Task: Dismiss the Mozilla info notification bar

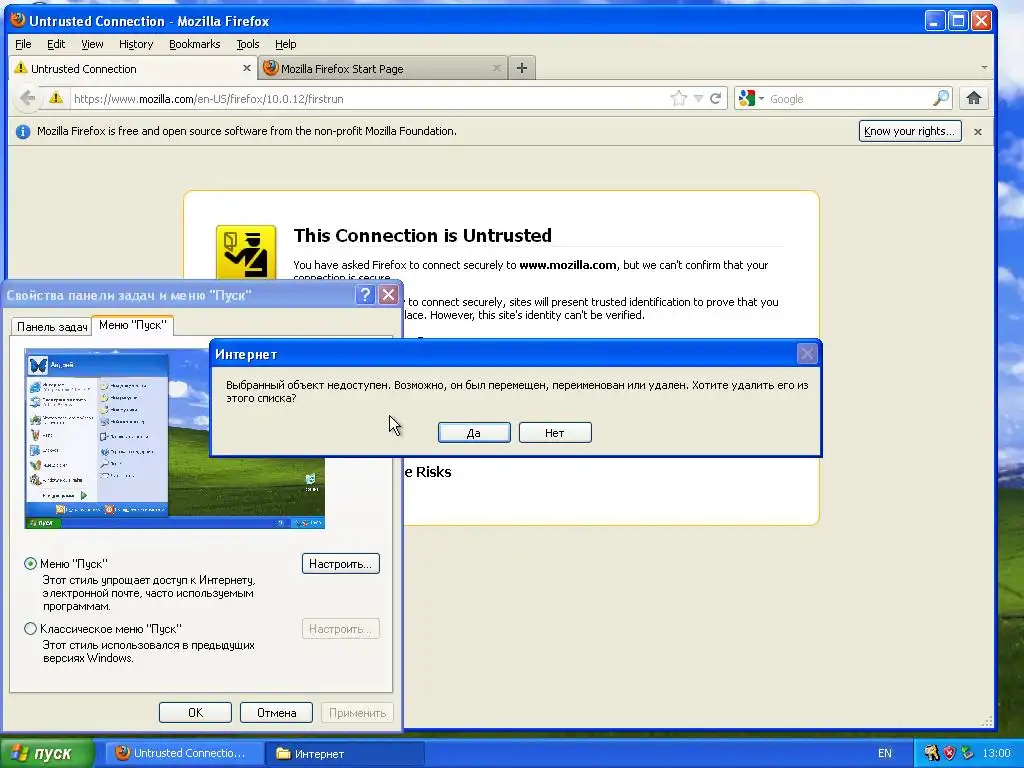Action: [978, 131]
